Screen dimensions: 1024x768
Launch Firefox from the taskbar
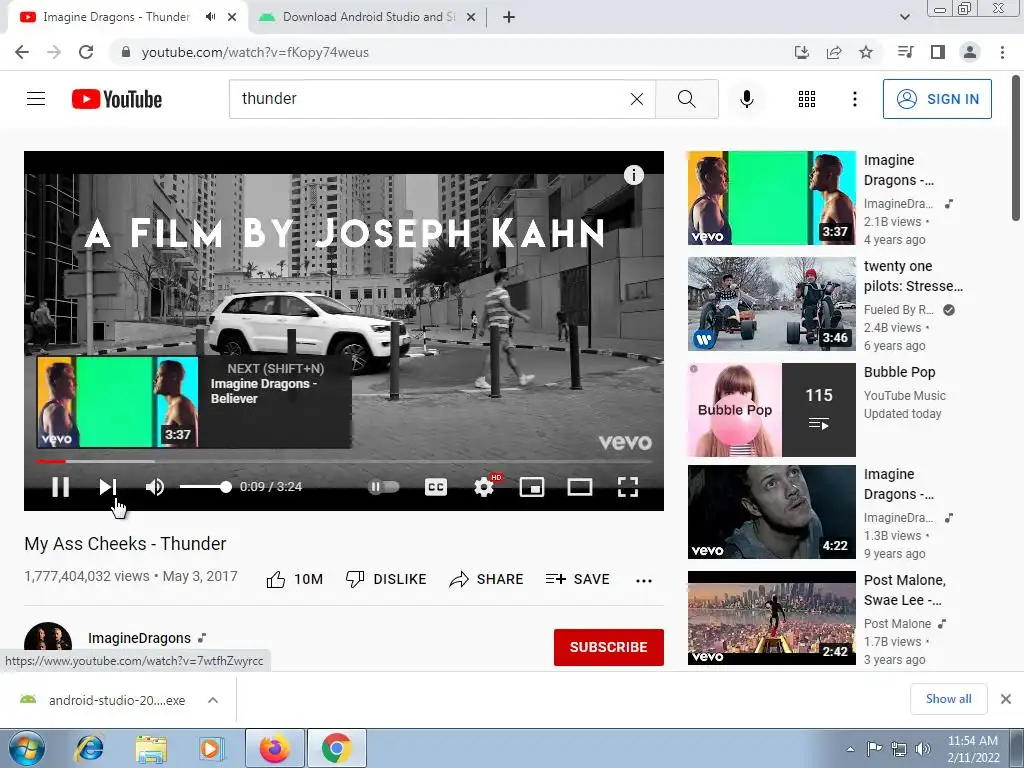(274, 748)
